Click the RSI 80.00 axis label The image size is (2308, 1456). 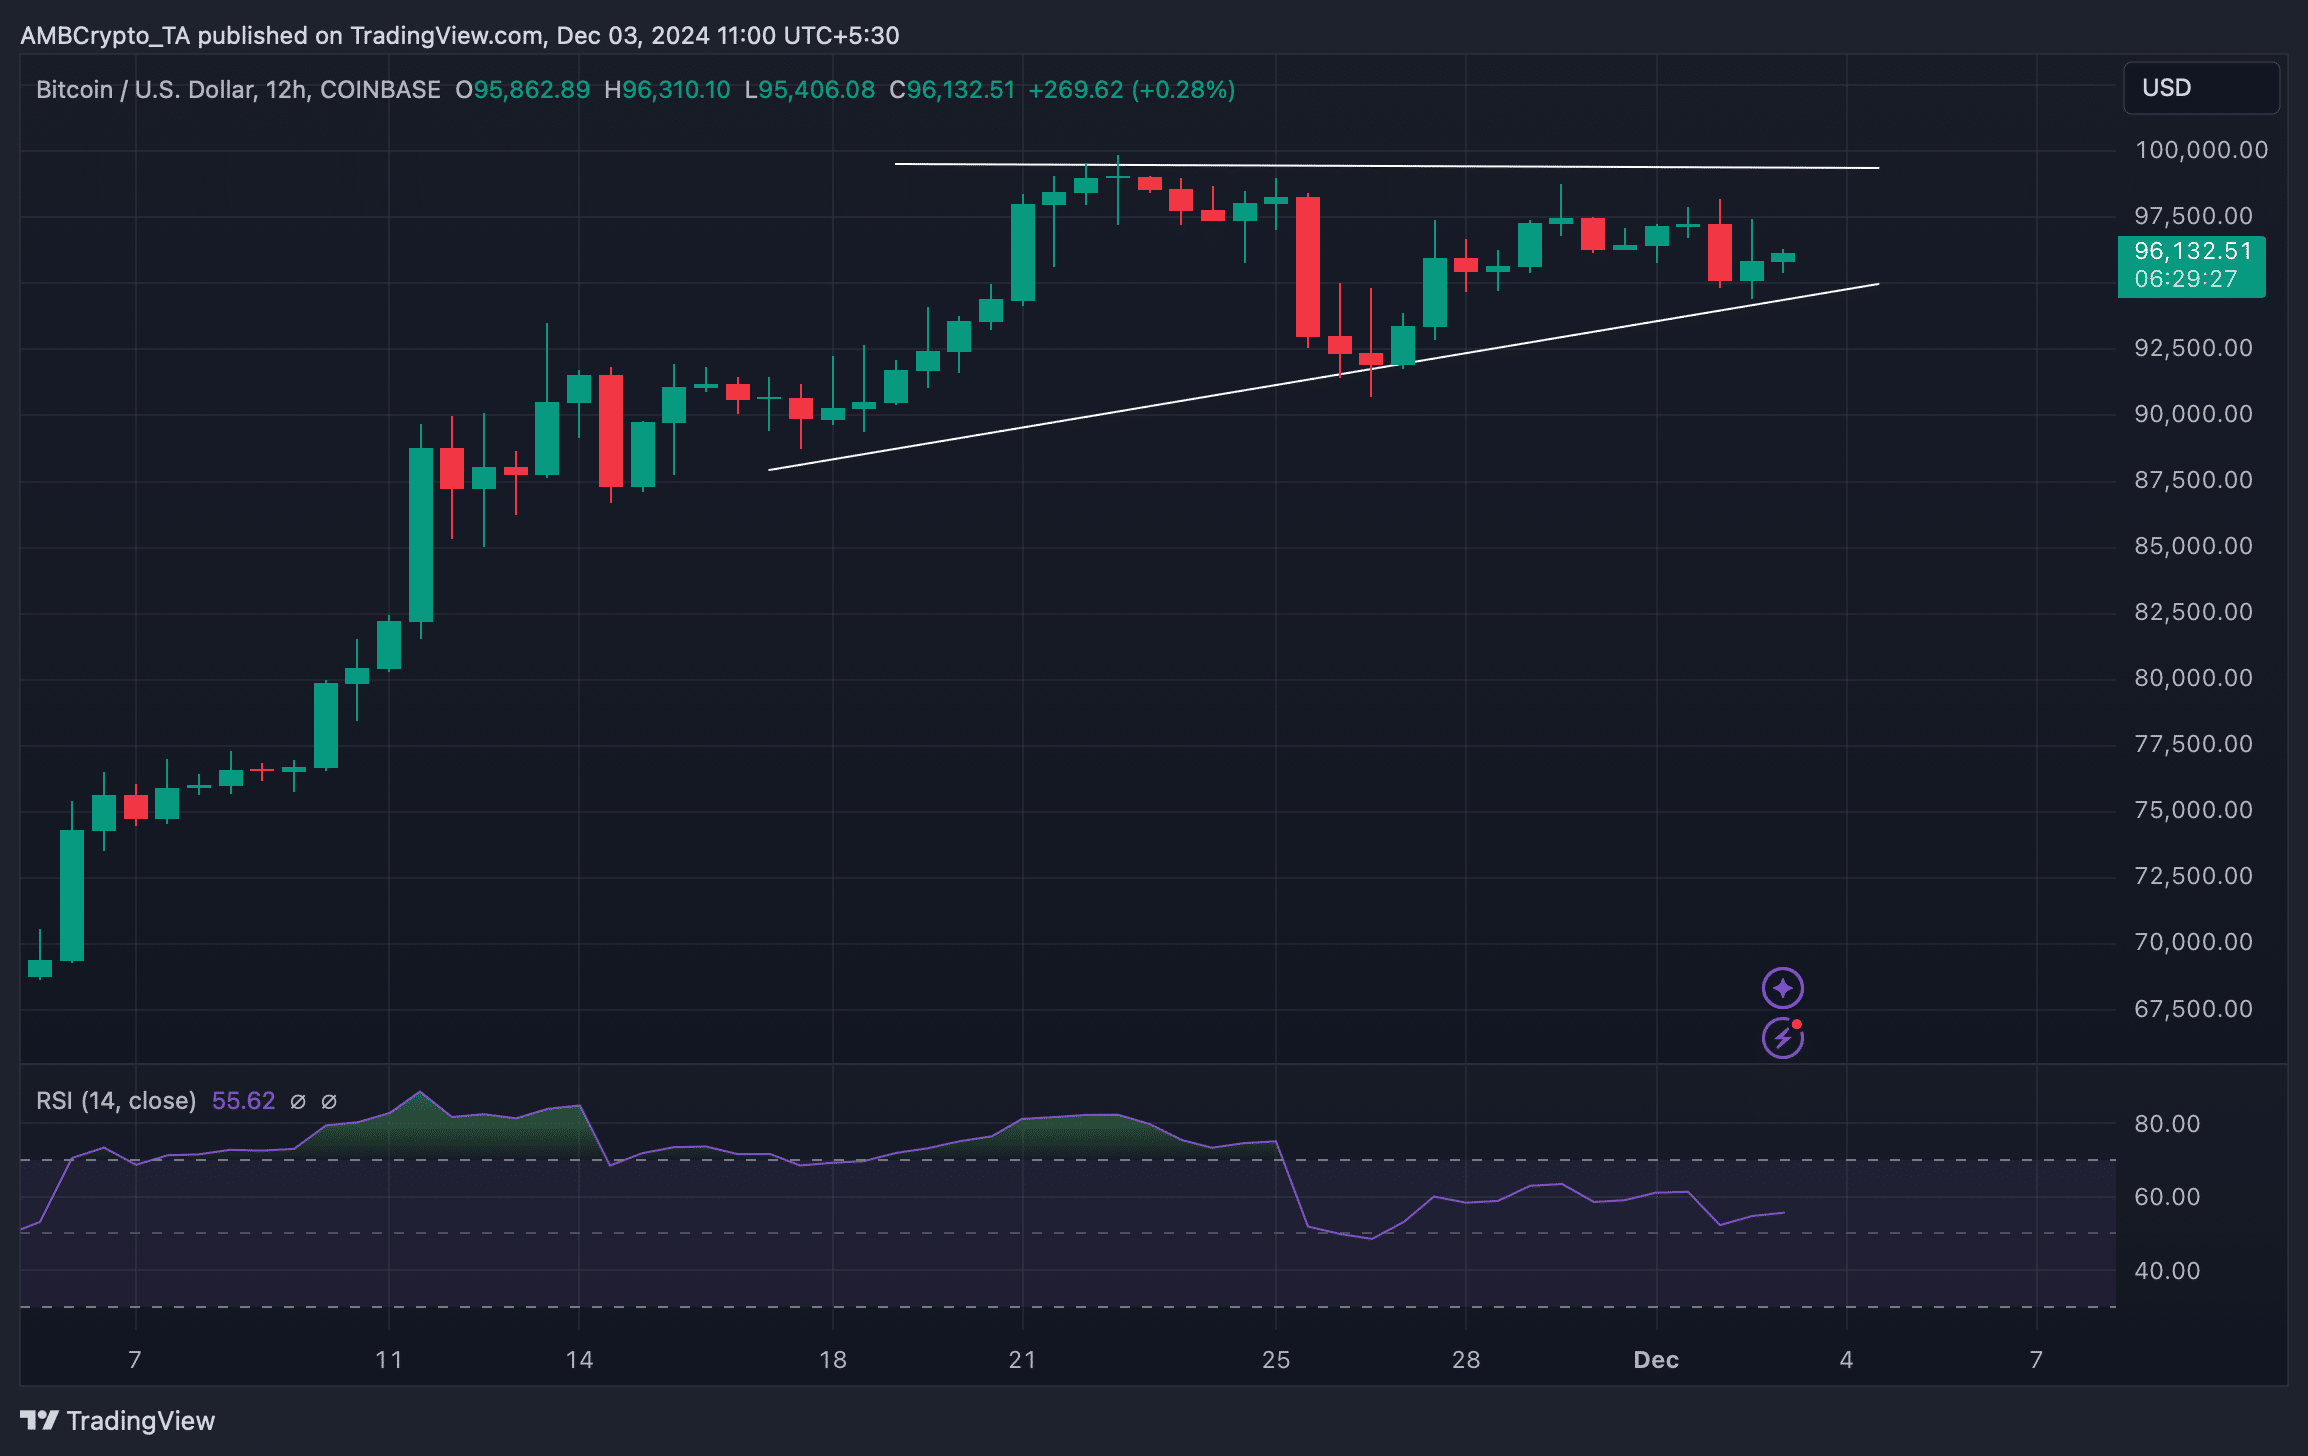(2167, 1124)
